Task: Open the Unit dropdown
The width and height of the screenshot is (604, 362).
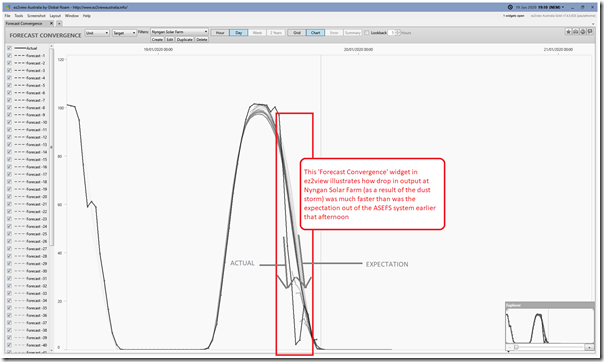Action: [97, 33]
